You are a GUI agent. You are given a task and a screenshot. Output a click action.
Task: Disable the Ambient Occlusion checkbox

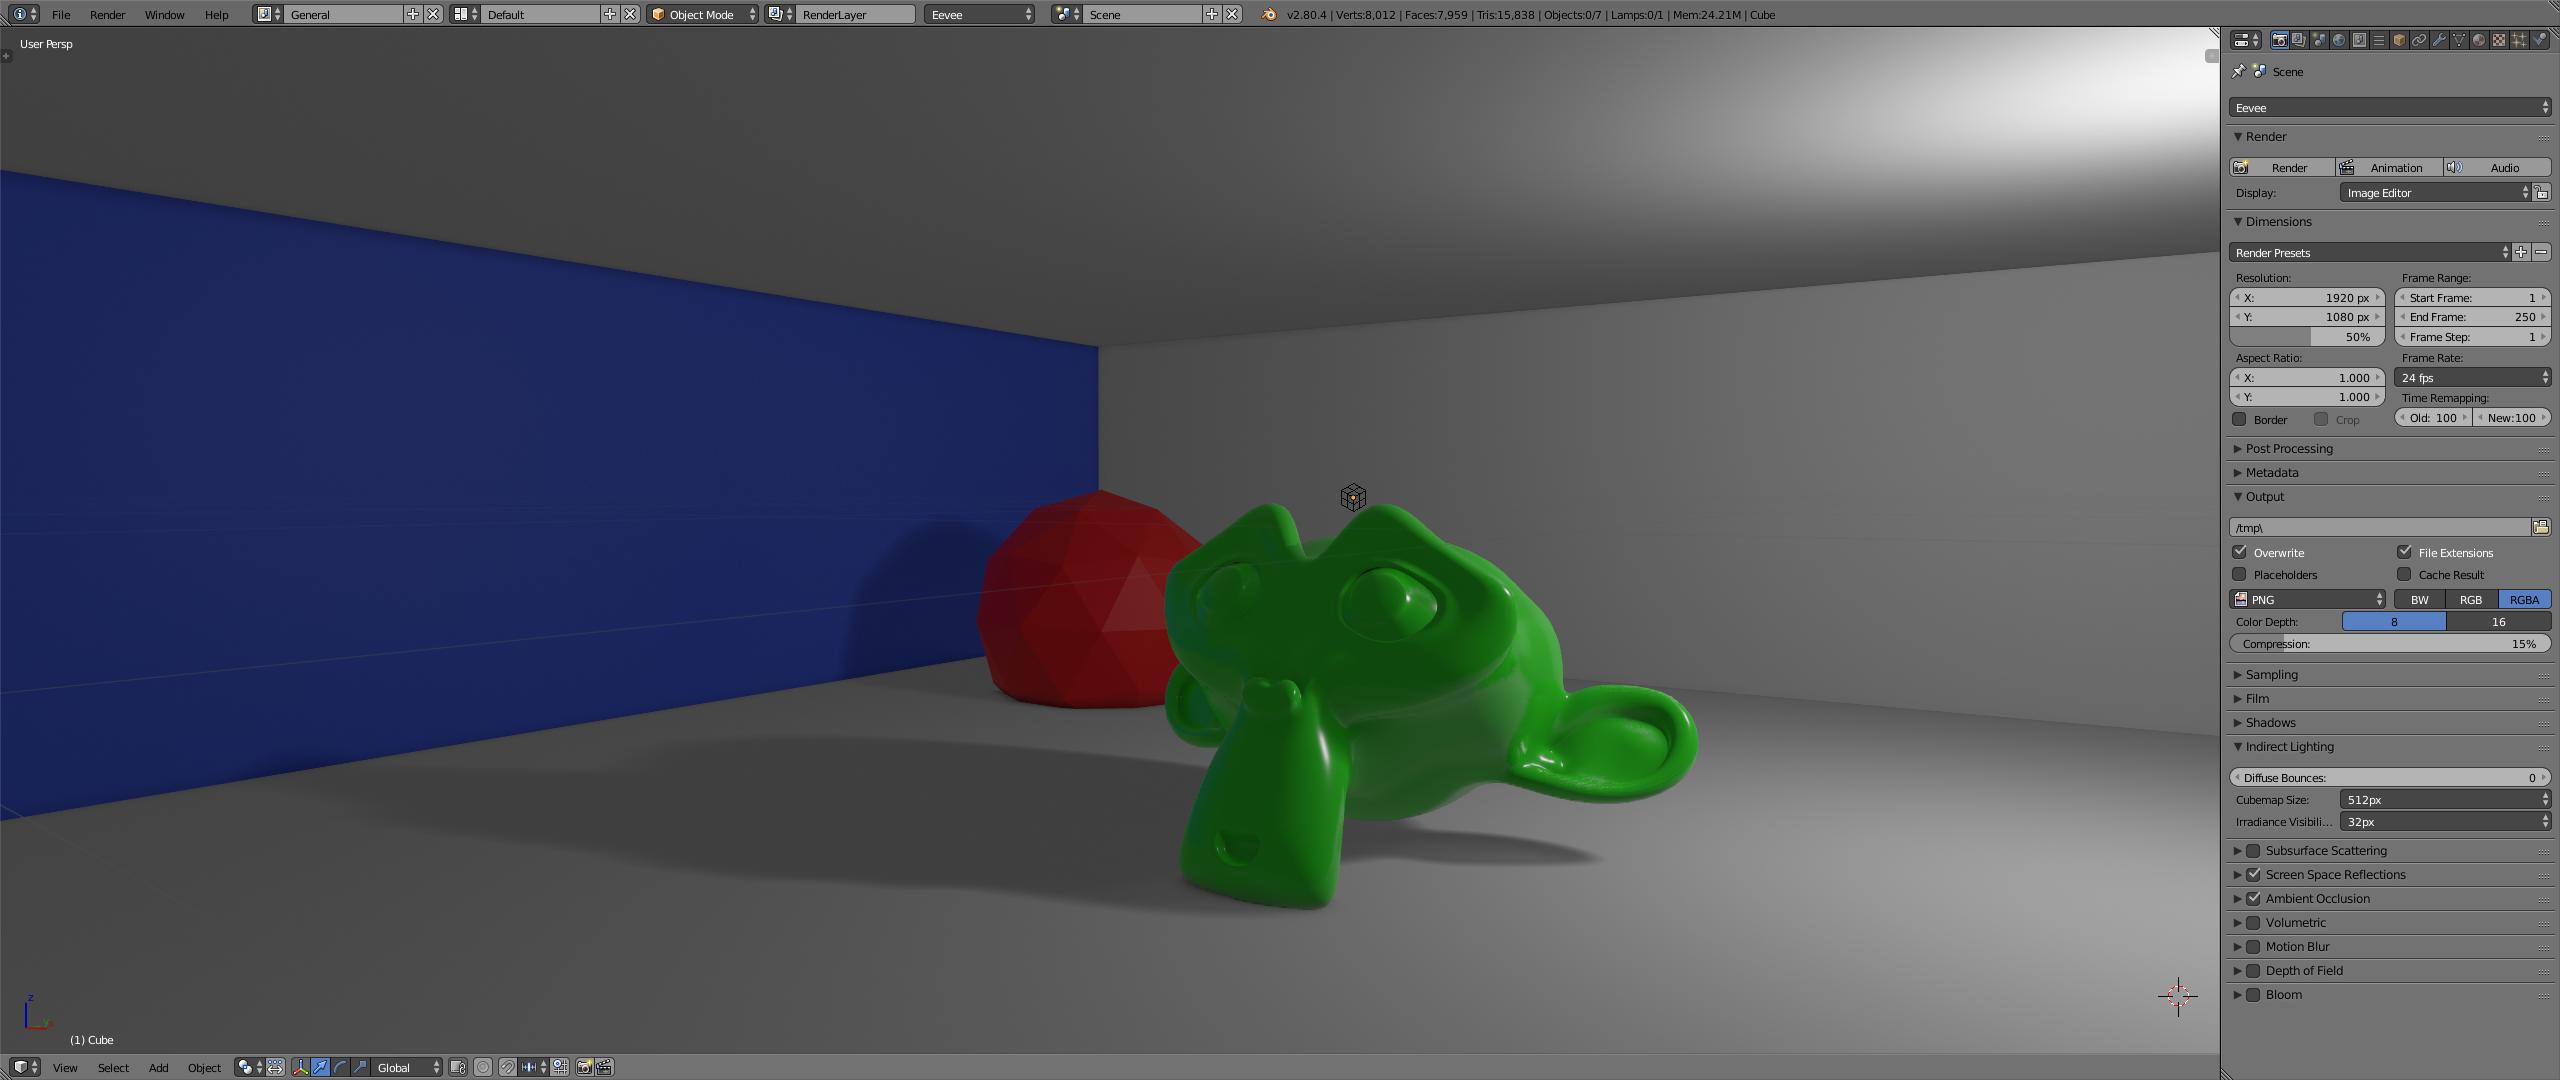[x=2254, y=899]
